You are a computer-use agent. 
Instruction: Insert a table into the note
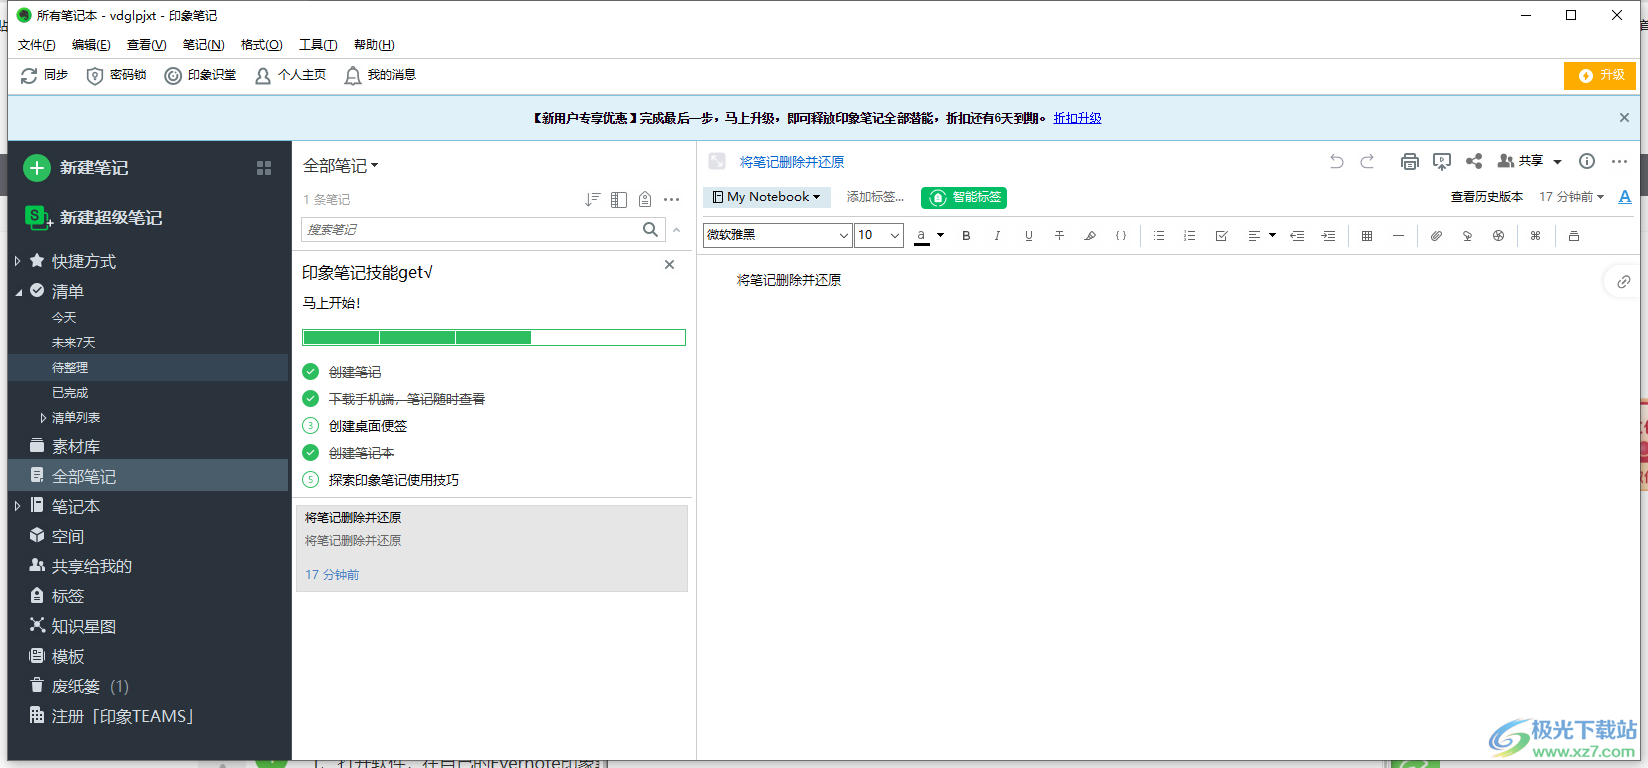[1367, 236]
